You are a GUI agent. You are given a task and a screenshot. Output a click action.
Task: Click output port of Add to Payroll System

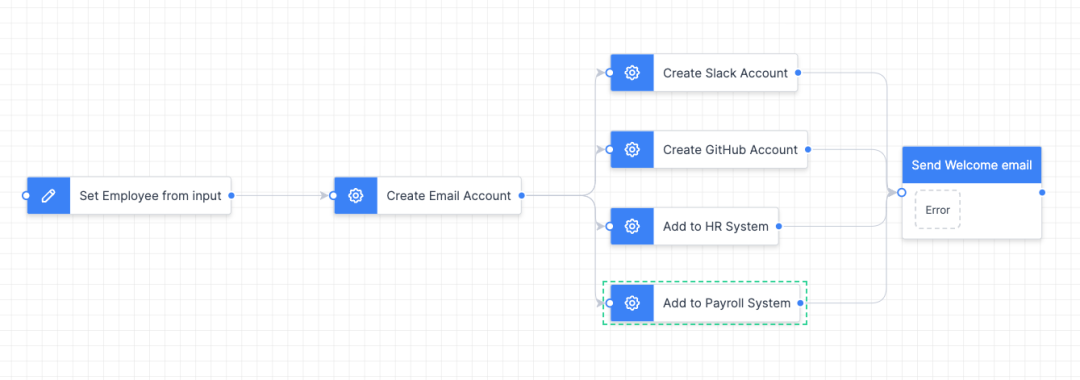click(x=800, y=303)
